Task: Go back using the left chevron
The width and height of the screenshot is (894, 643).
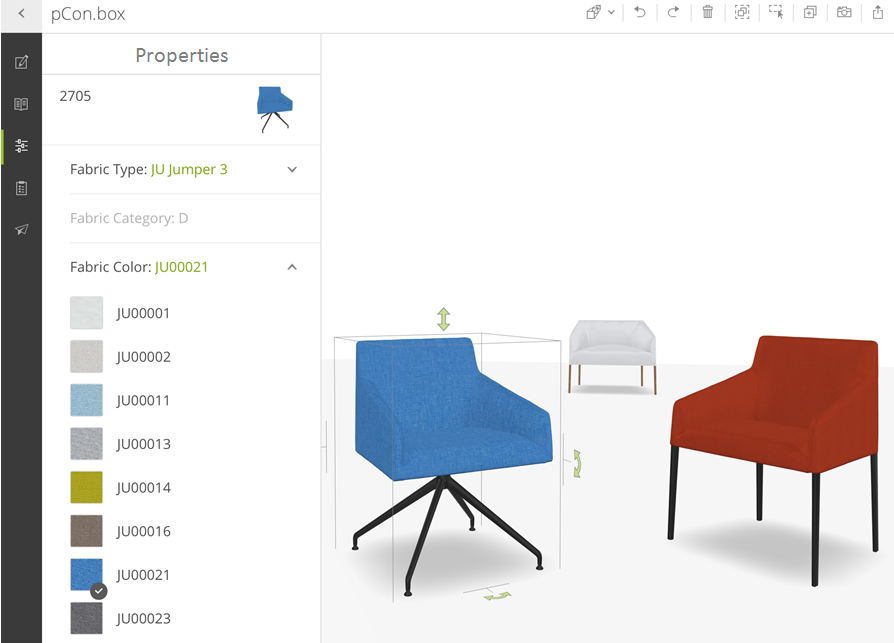Action: 21,13
